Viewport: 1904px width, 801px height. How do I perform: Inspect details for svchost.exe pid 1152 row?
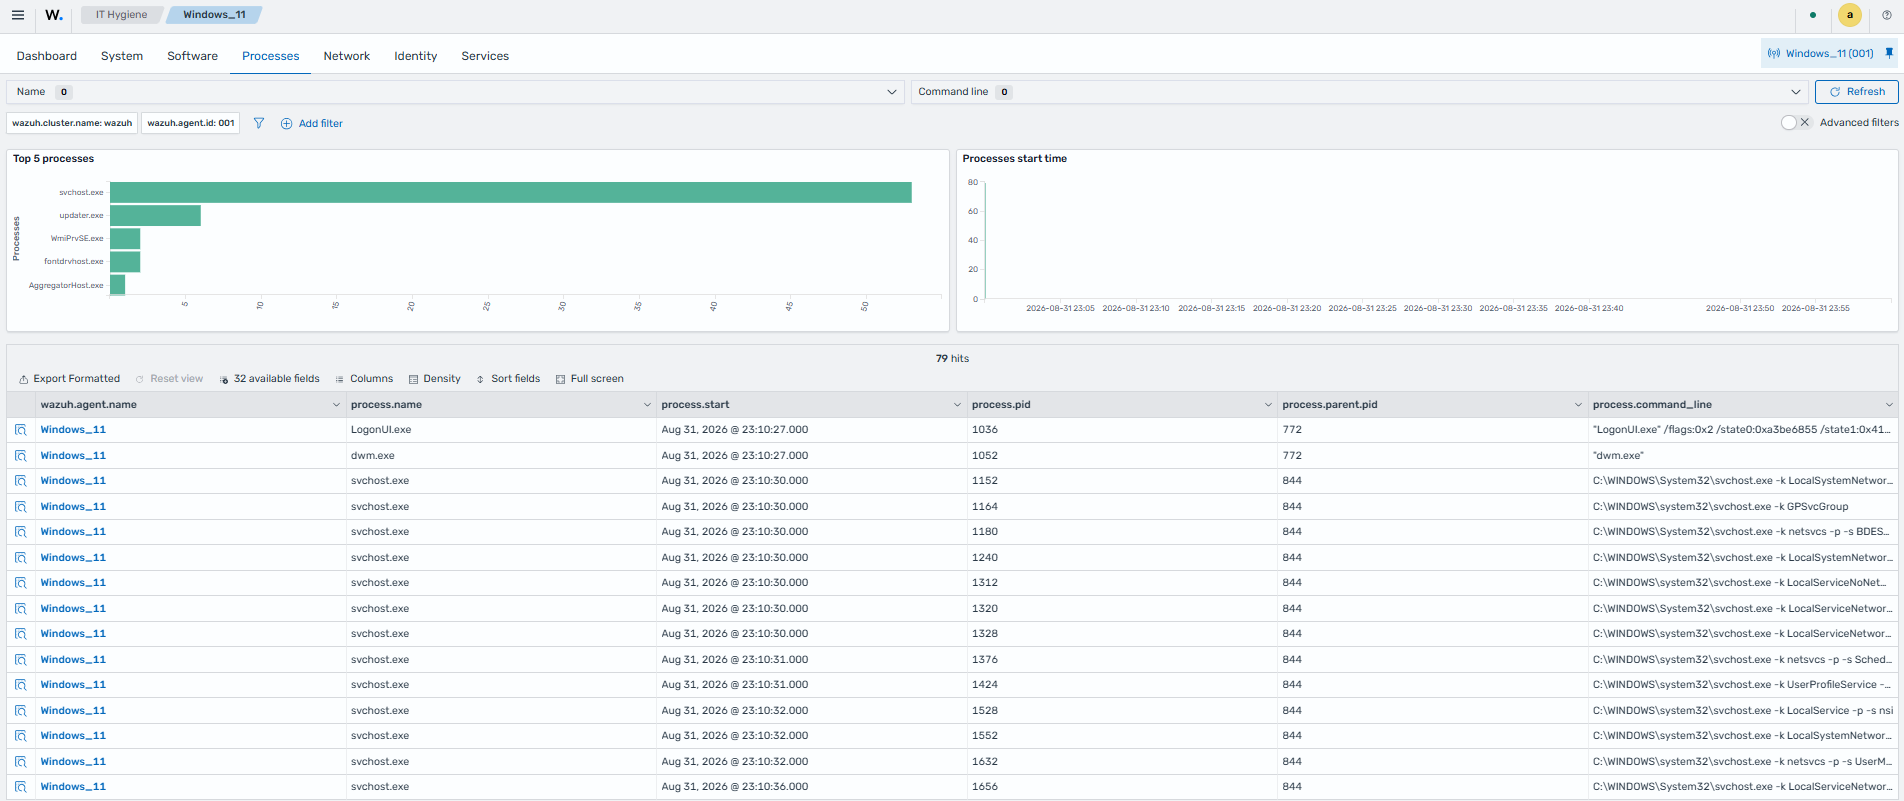(20, 481)
